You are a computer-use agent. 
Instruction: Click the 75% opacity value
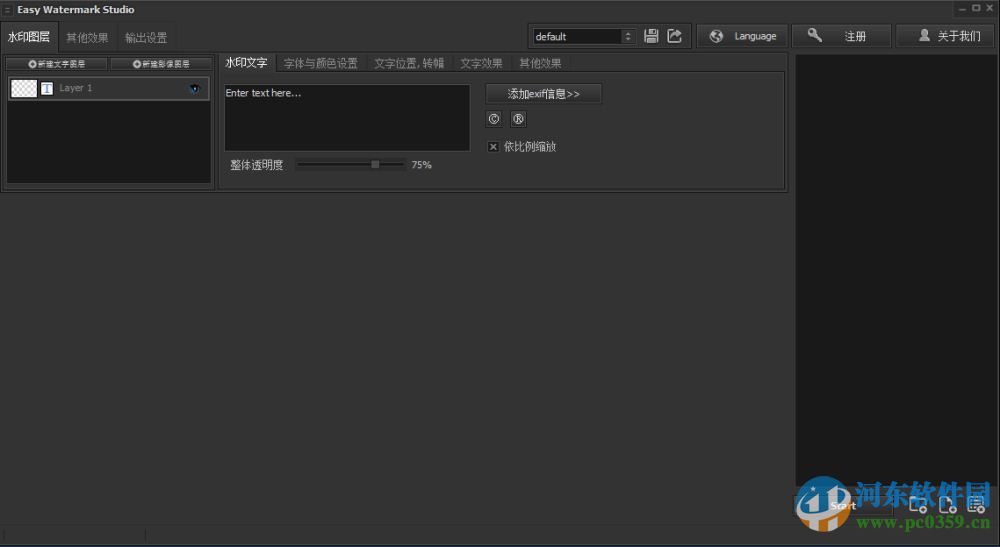pyautogui.click(x=422, y=164)
